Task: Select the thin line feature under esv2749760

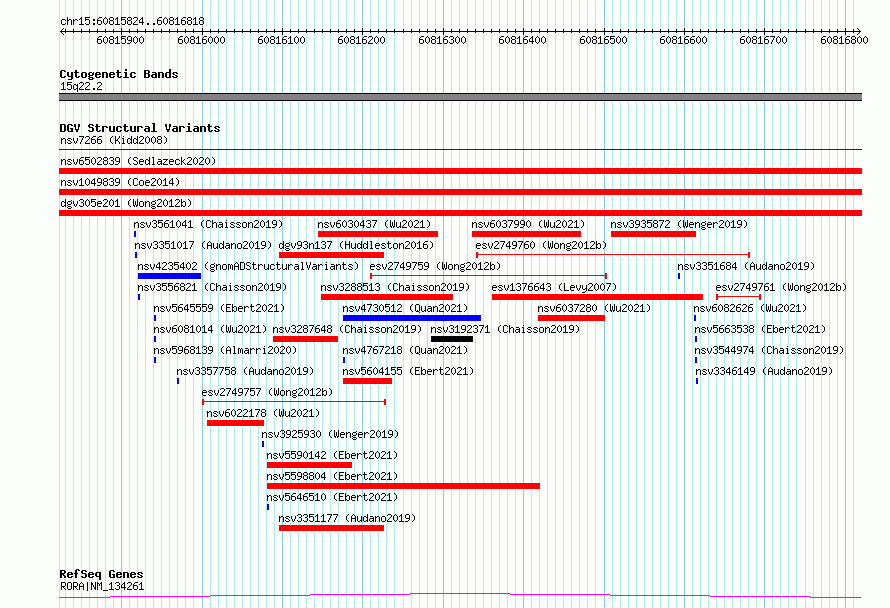Action: (613, 255)
